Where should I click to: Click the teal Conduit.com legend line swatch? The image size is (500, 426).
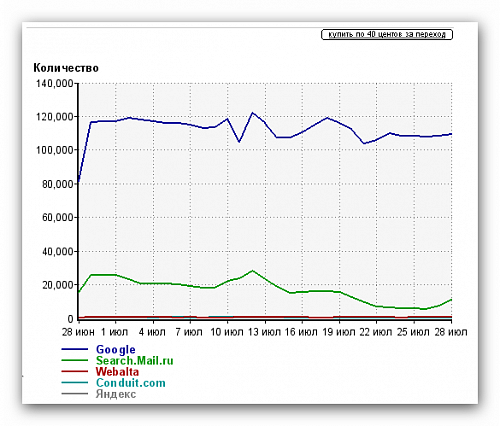pyautogui.click(x=75, y=382)
